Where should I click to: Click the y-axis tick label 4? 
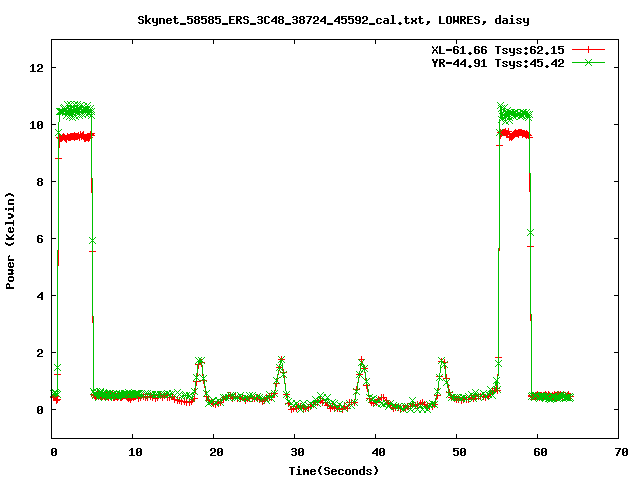click(40, 296)
